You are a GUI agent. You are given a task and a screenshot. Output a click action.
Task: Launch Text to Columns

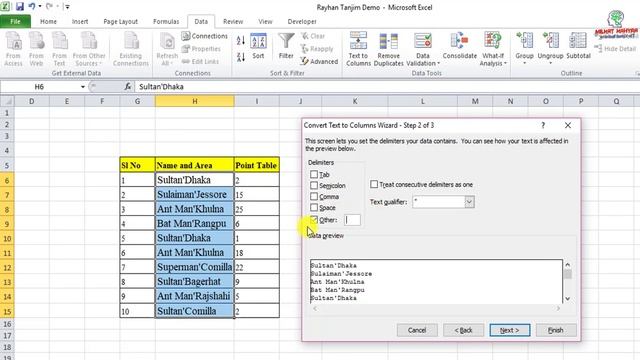[358, 49]
